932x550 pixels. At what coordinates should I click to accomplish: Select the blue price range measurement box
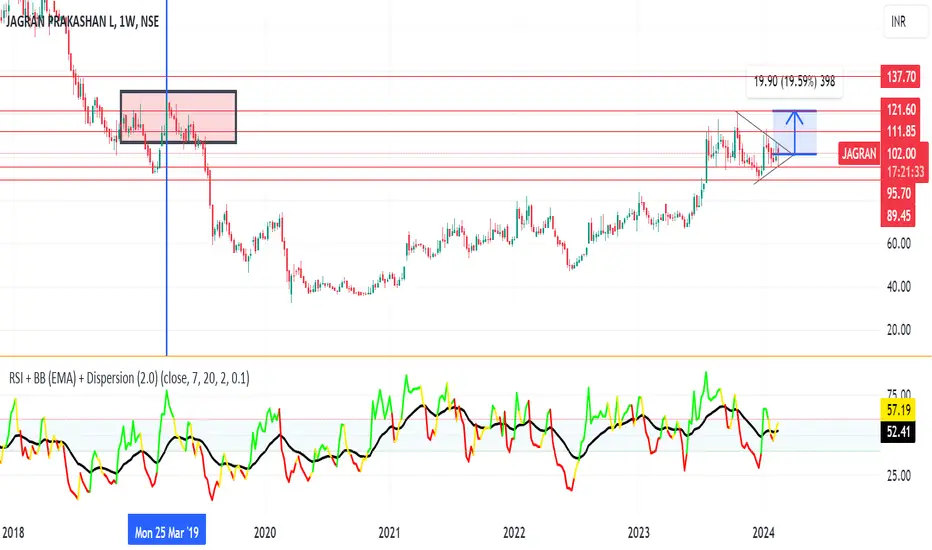coord(795,133)
